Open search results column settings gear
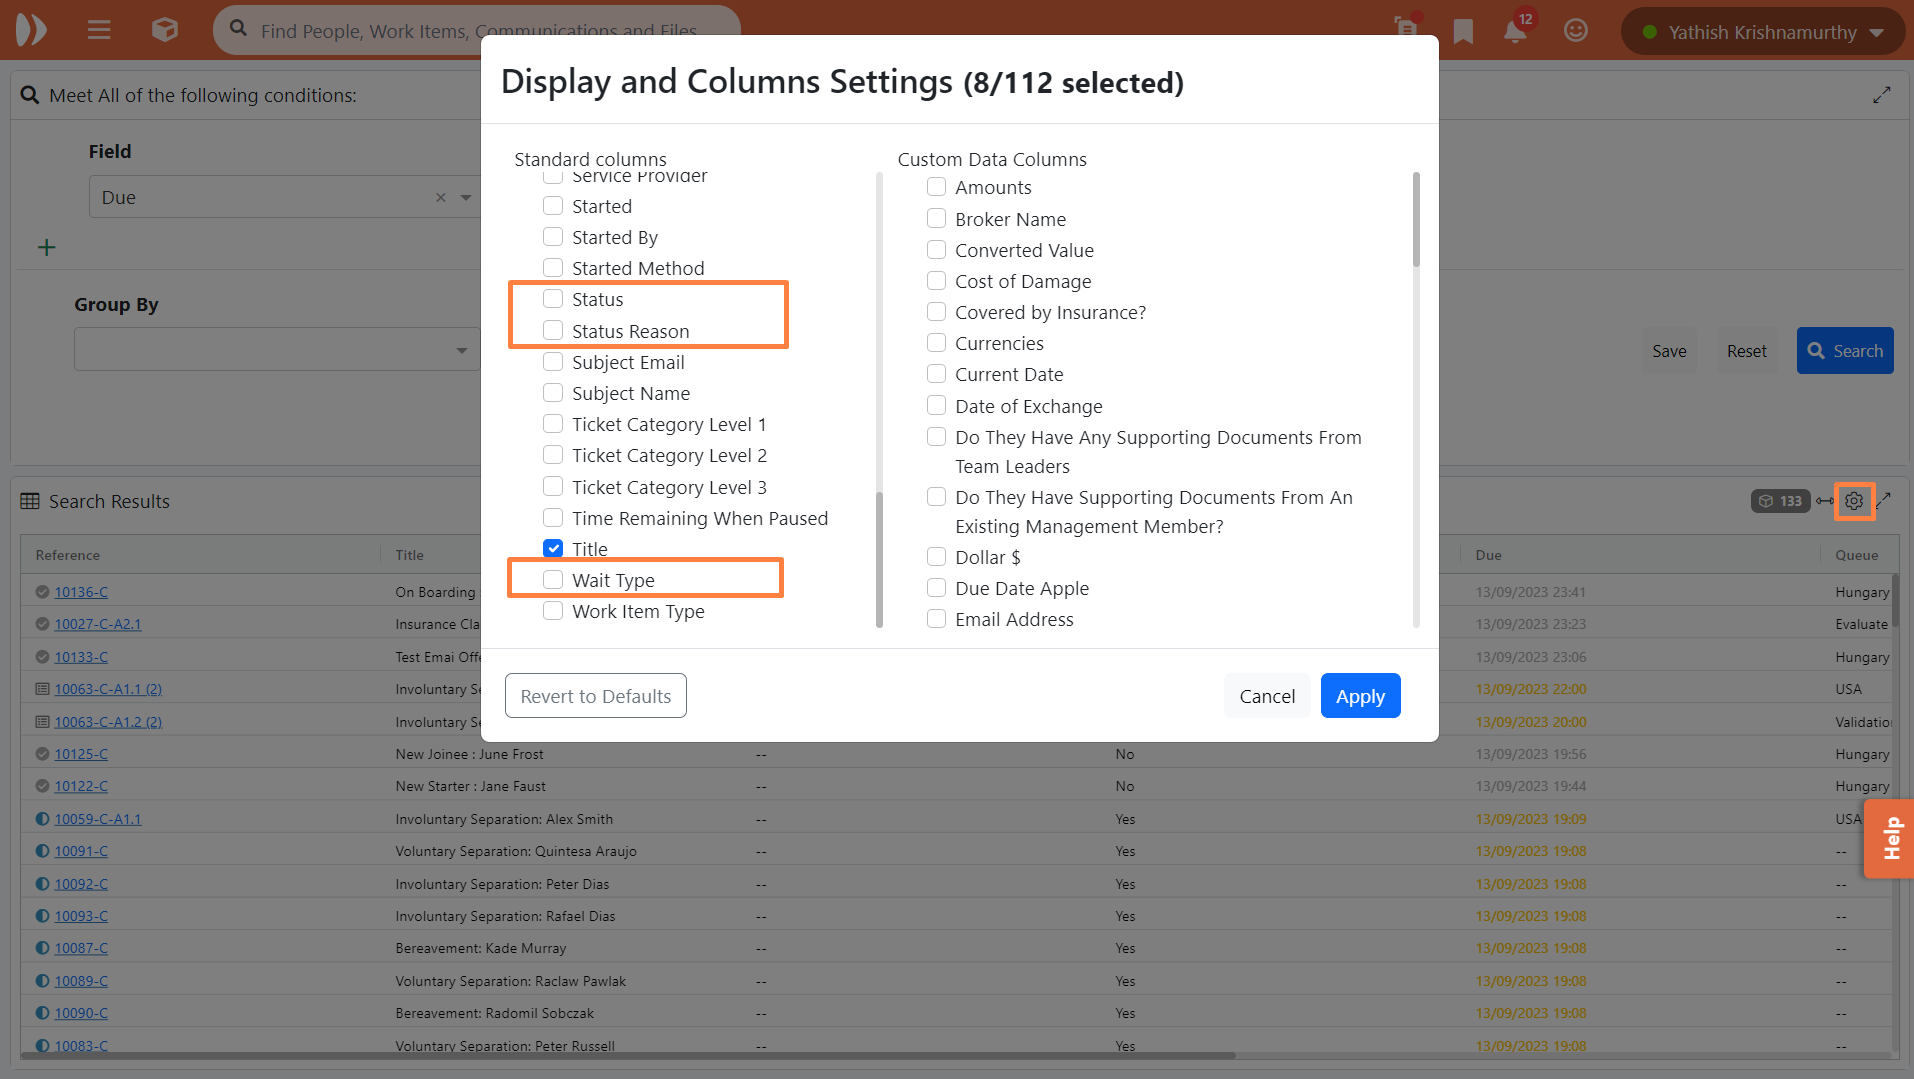Image resolution: width=1914 pixels, height=1079 pixels. coord(1854,501)
